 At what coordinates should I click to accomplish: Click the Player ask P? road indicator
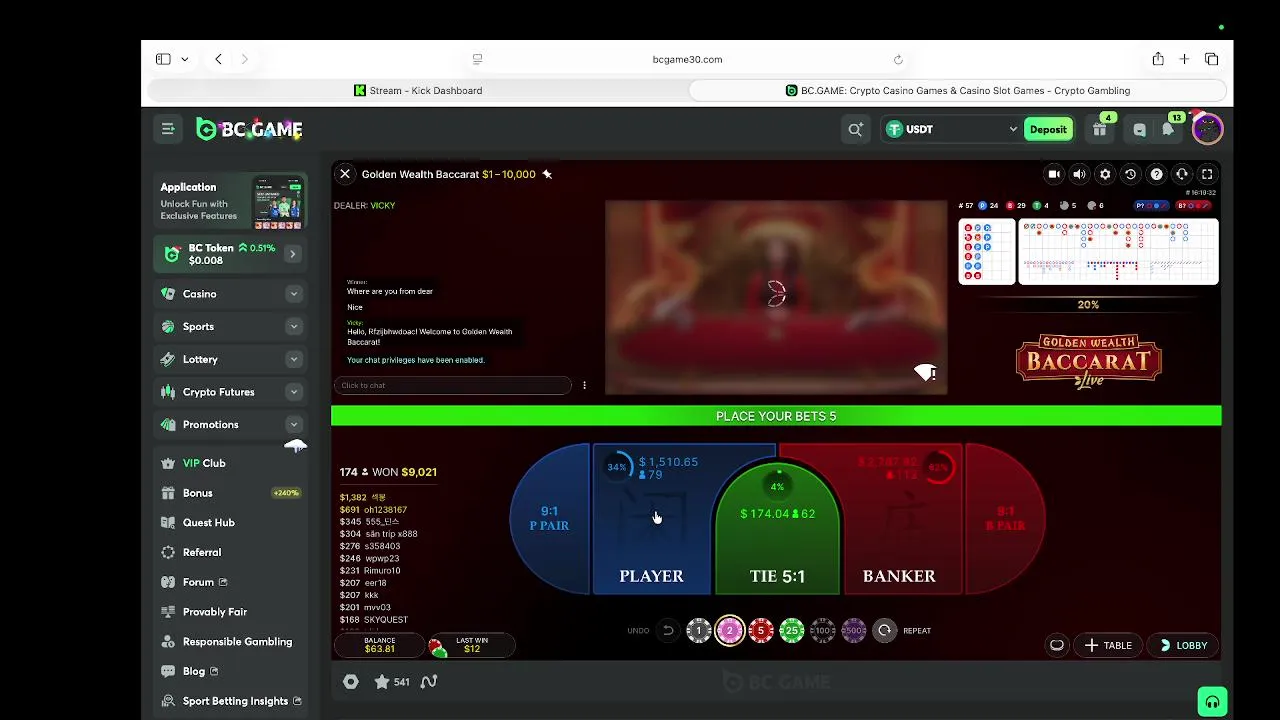click(1152, 205)
